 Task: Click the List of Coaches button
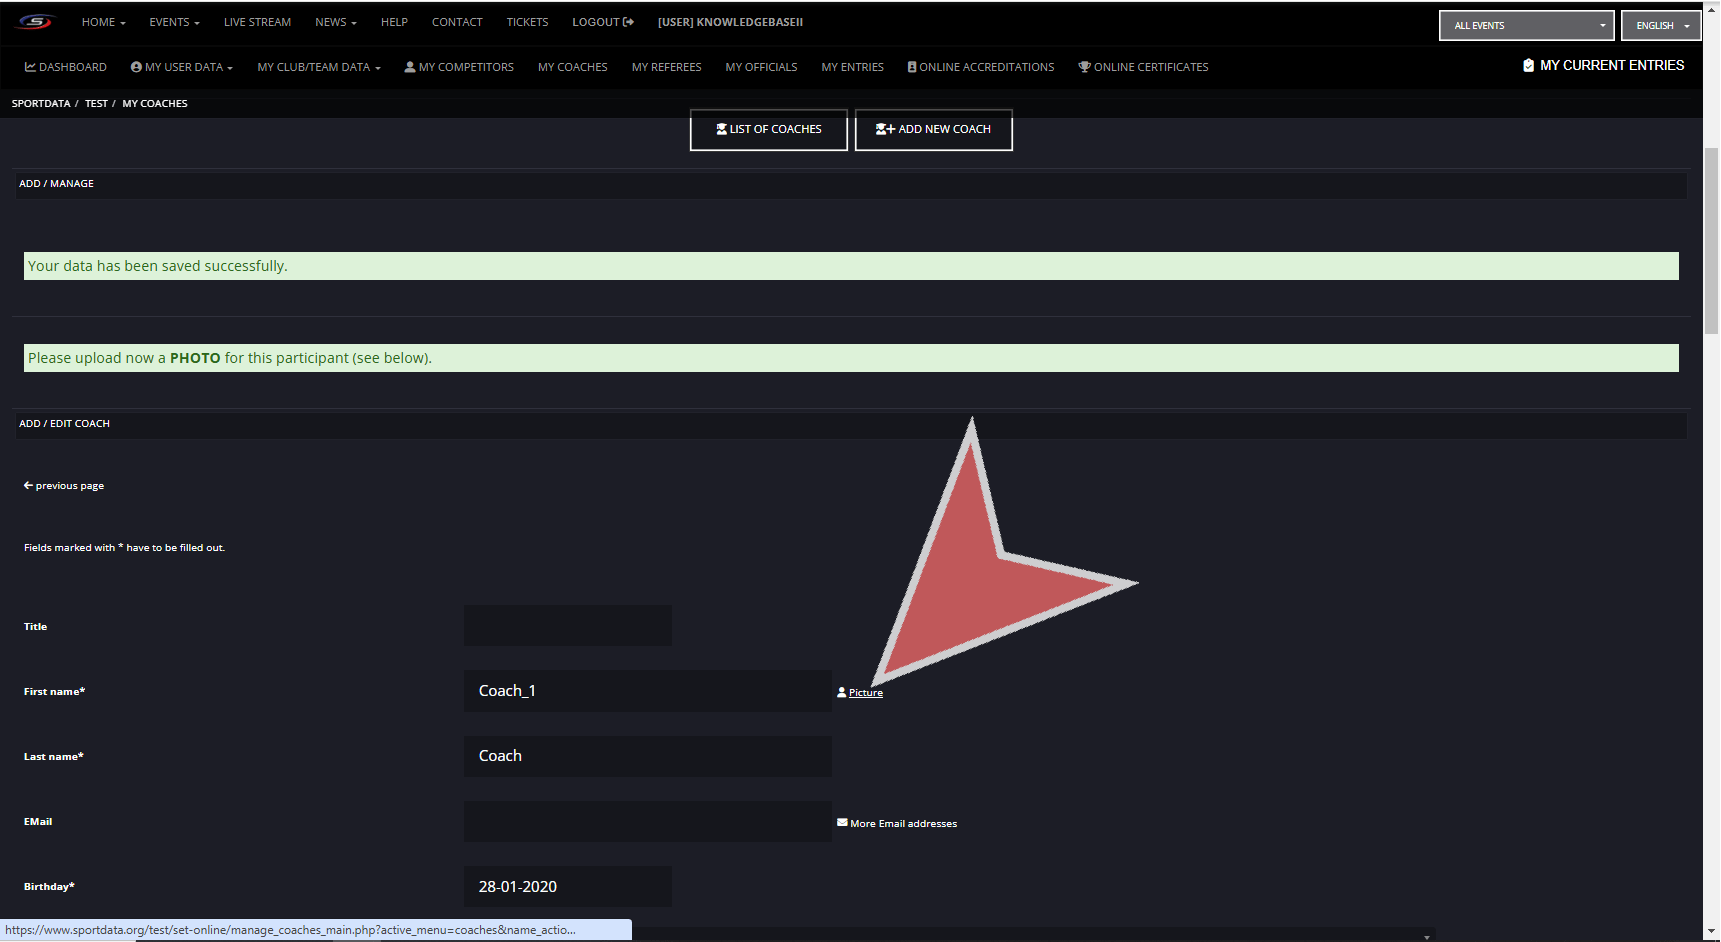click(768, 129)
